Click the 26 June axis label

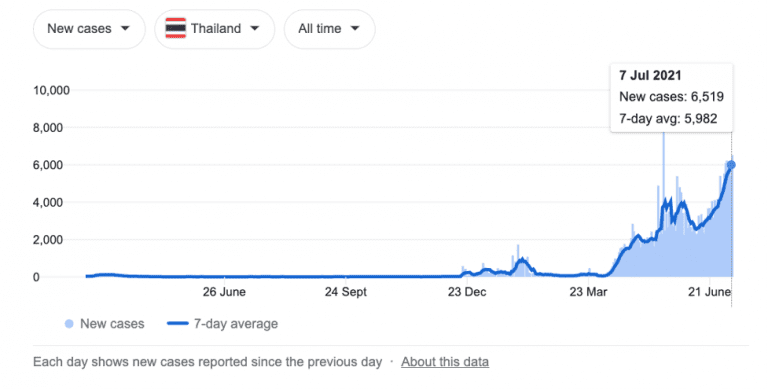224,292
